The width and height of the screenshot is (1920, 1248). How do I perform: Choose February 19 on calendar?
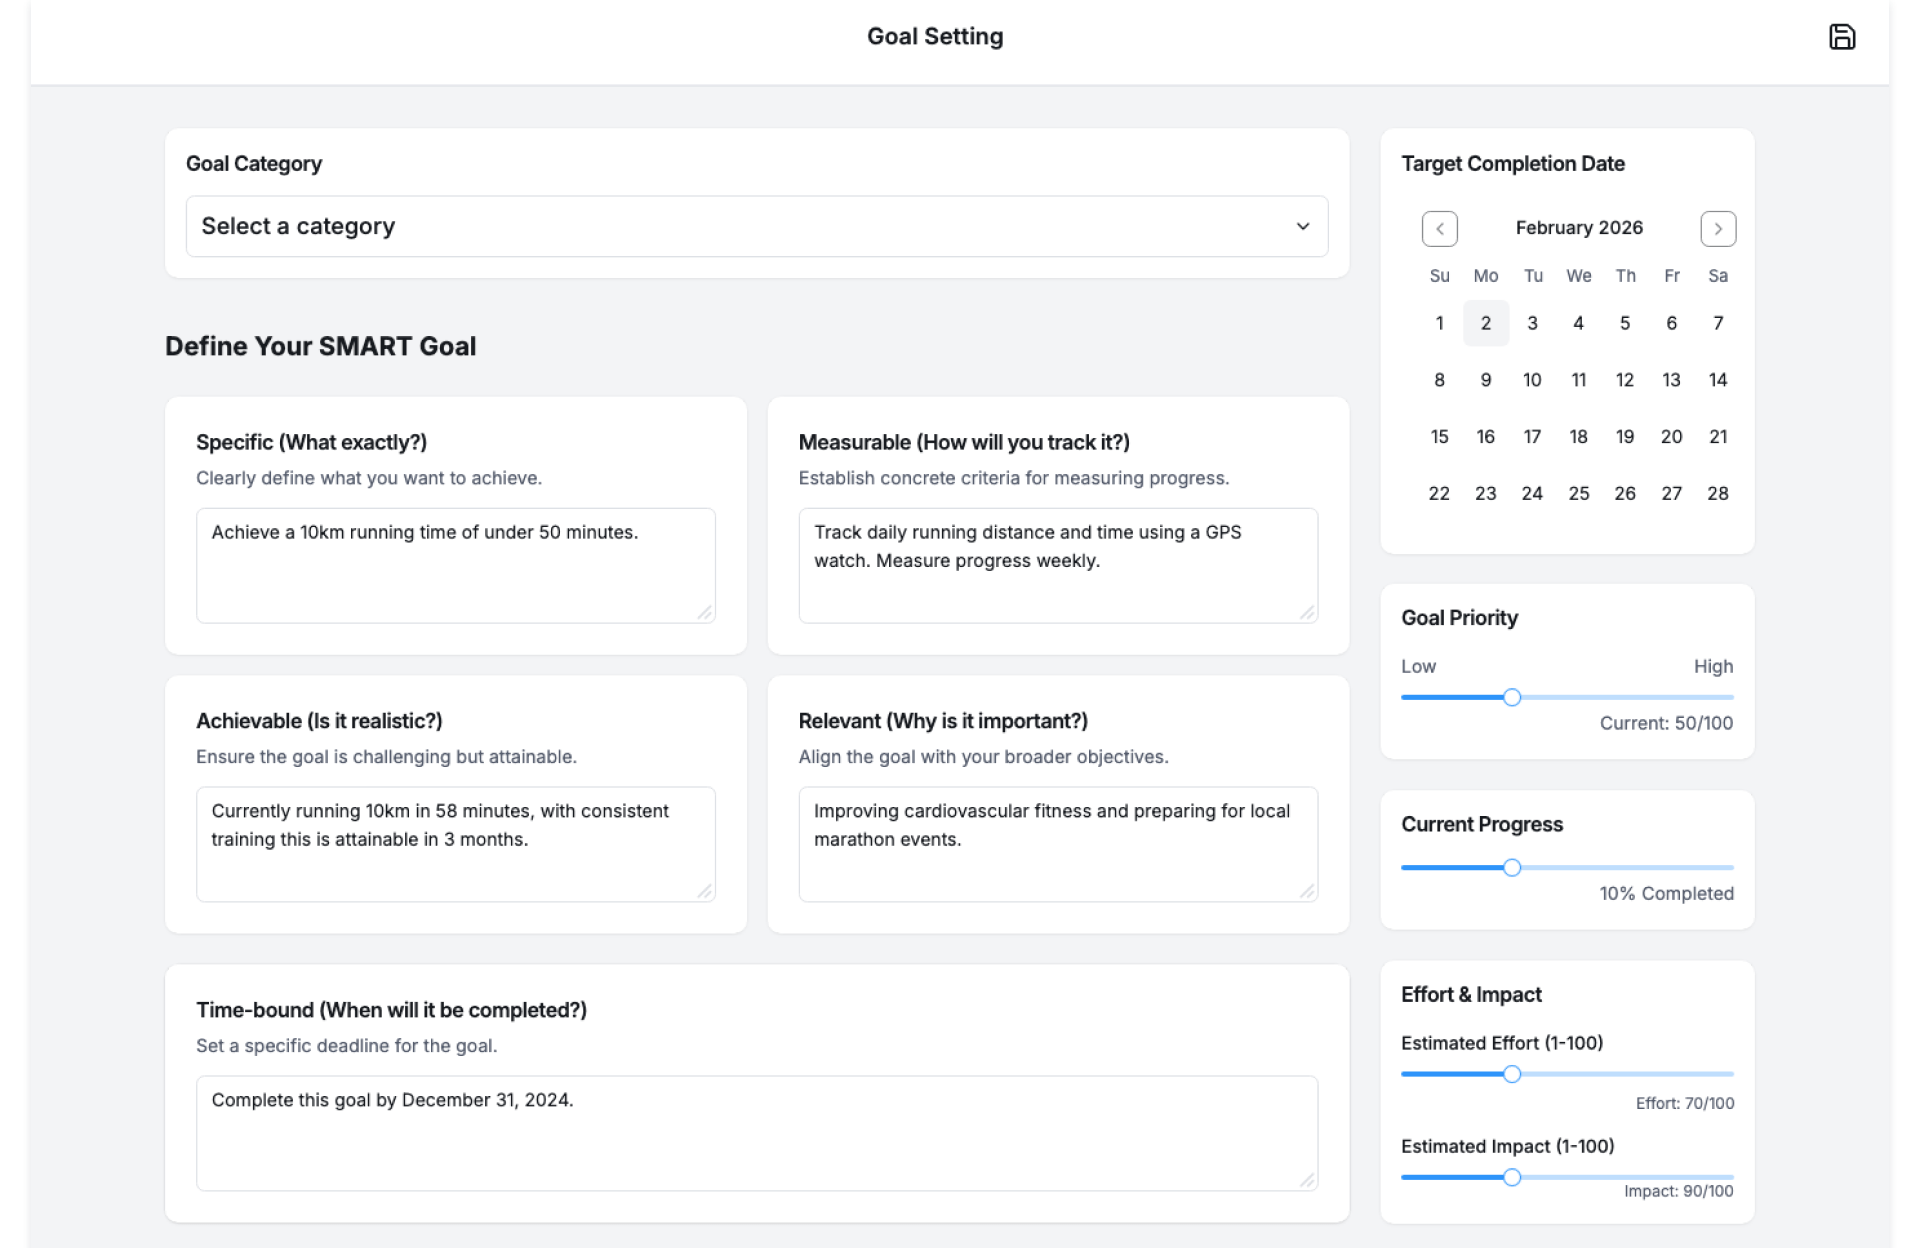coord(1624,437)
